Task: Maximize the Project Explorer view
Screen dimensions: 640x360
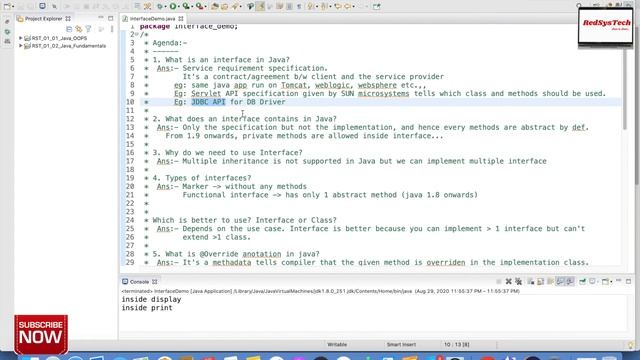Action: [111, 18]
